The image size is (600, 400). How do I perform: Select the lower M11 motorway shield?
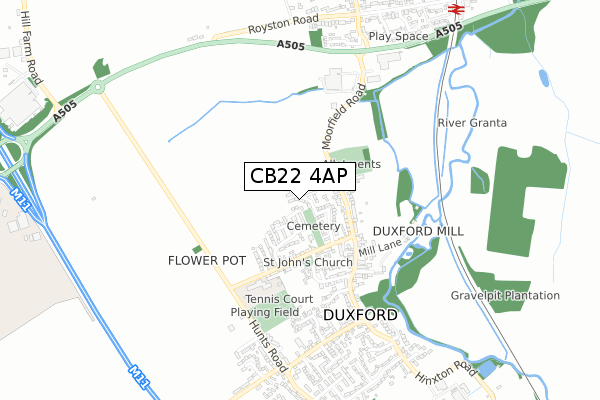139,377
